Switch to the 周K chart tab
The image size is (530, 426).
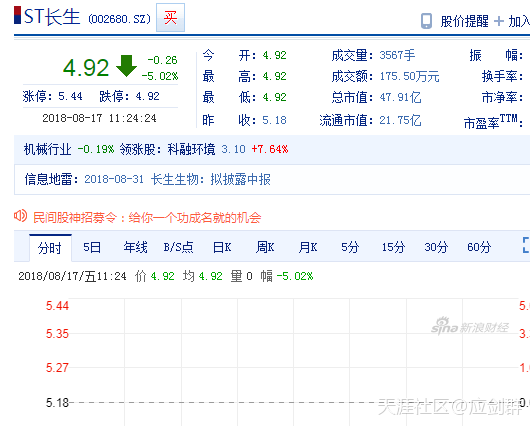265,247
